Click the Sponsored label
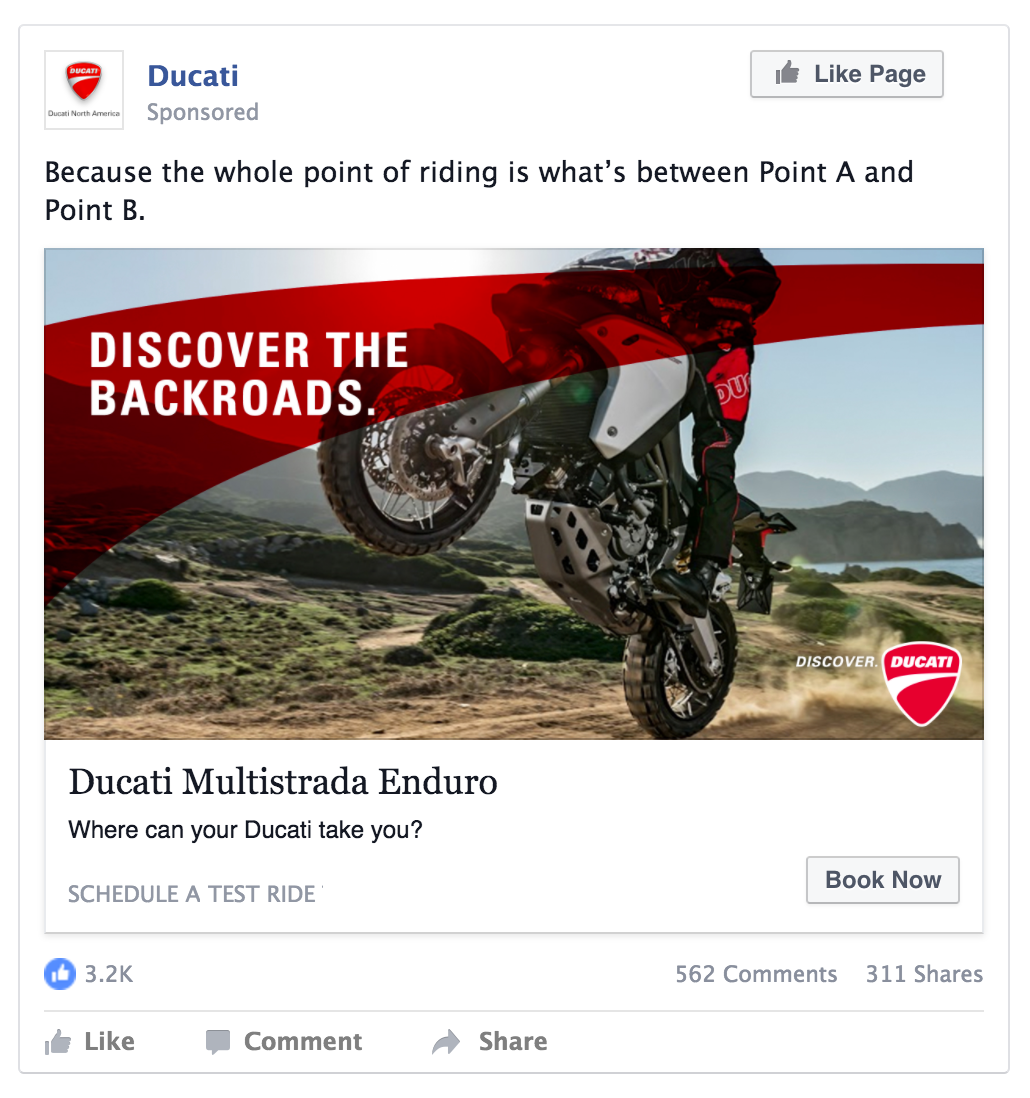 pos(202,112)
